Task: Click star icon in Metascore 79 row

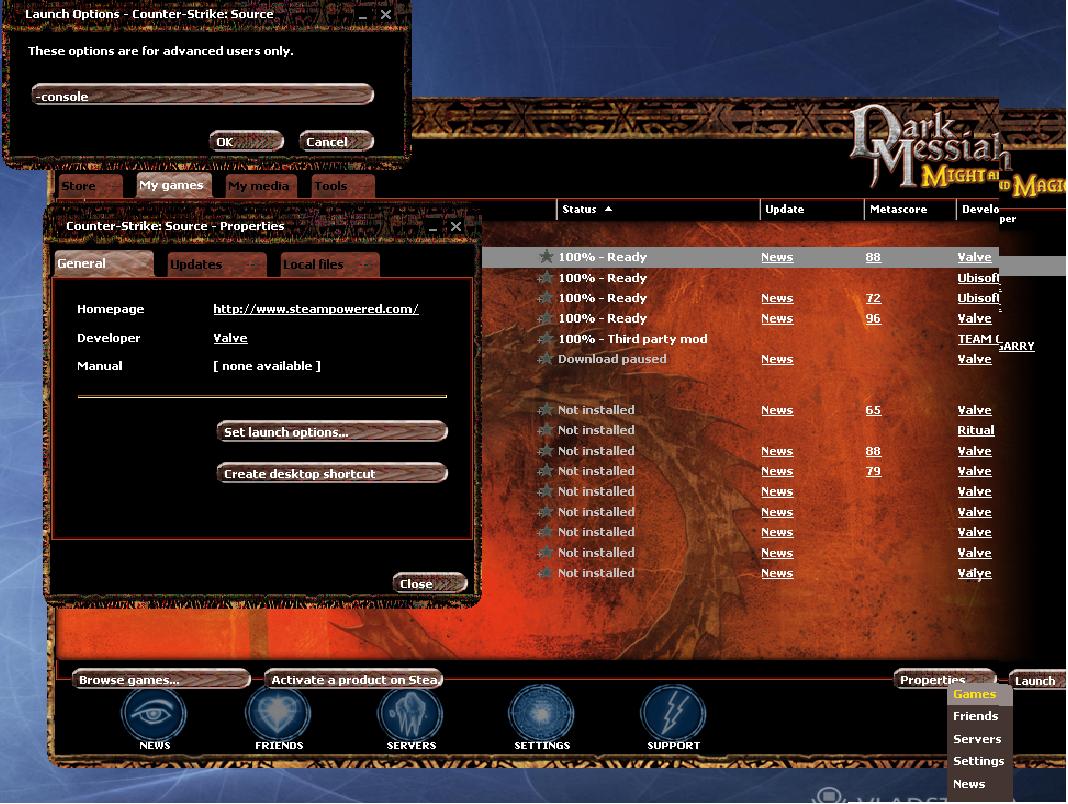Action: click(x=546, y=471)
